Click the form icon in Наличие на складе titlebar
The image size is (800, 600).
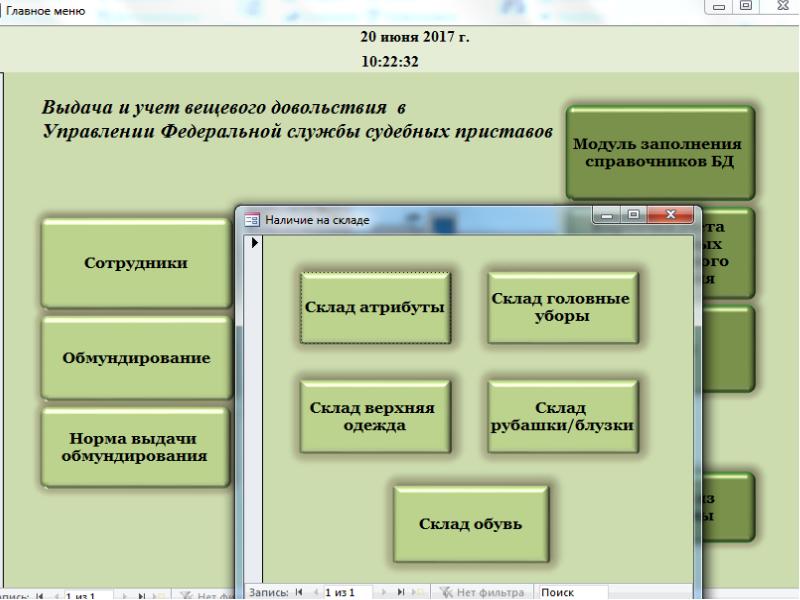pyautogui.click(x=252, y=213)
